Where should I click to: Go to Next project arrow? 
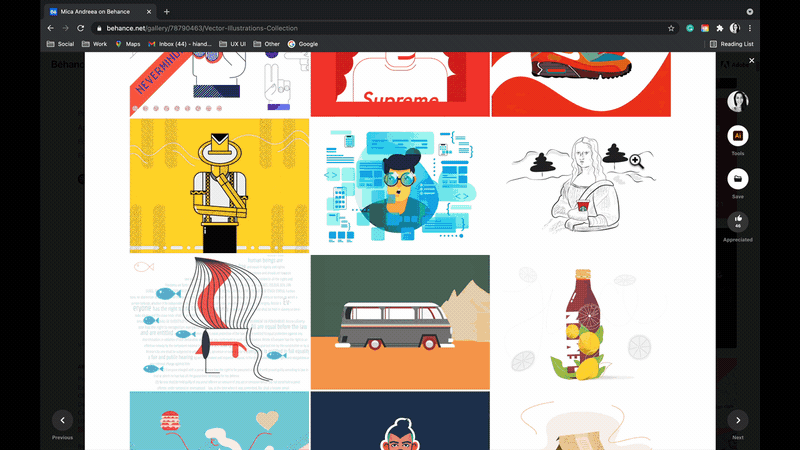click(x=738, y=420)
